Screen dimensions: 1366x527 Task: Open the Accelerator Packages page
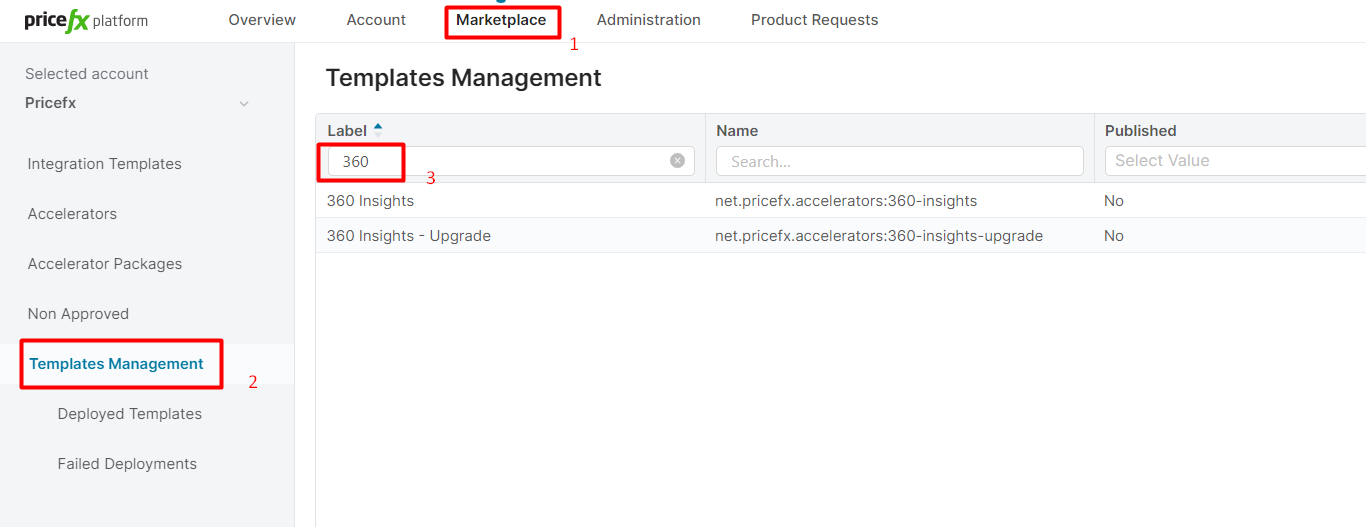(105, 264)
